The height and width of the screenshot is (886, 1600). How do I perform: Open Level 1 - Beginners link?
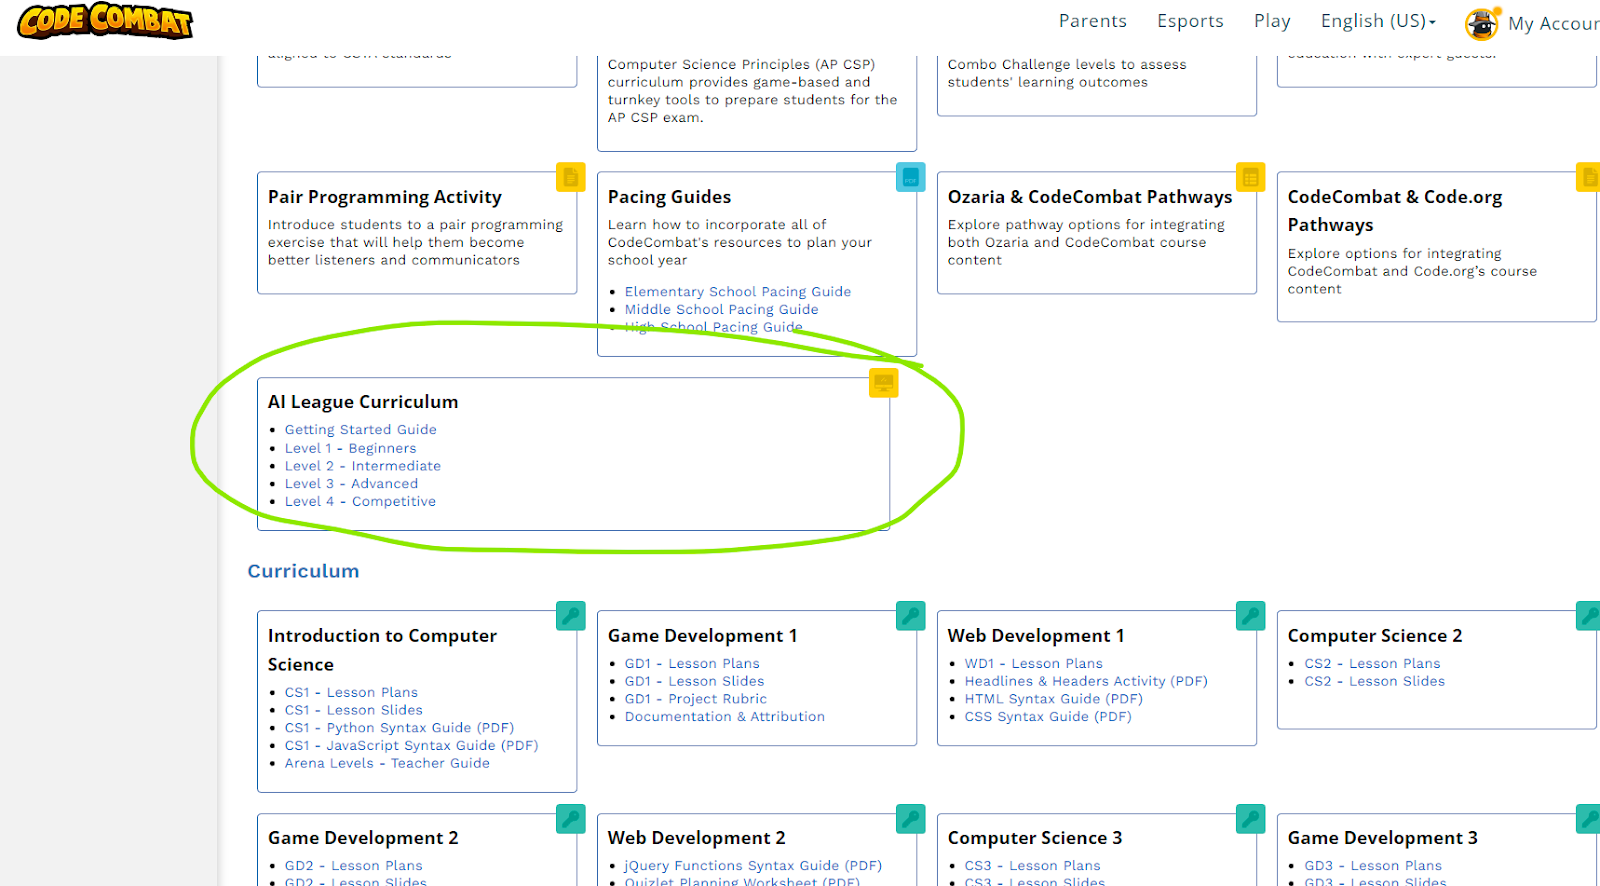tap(350, 449)
